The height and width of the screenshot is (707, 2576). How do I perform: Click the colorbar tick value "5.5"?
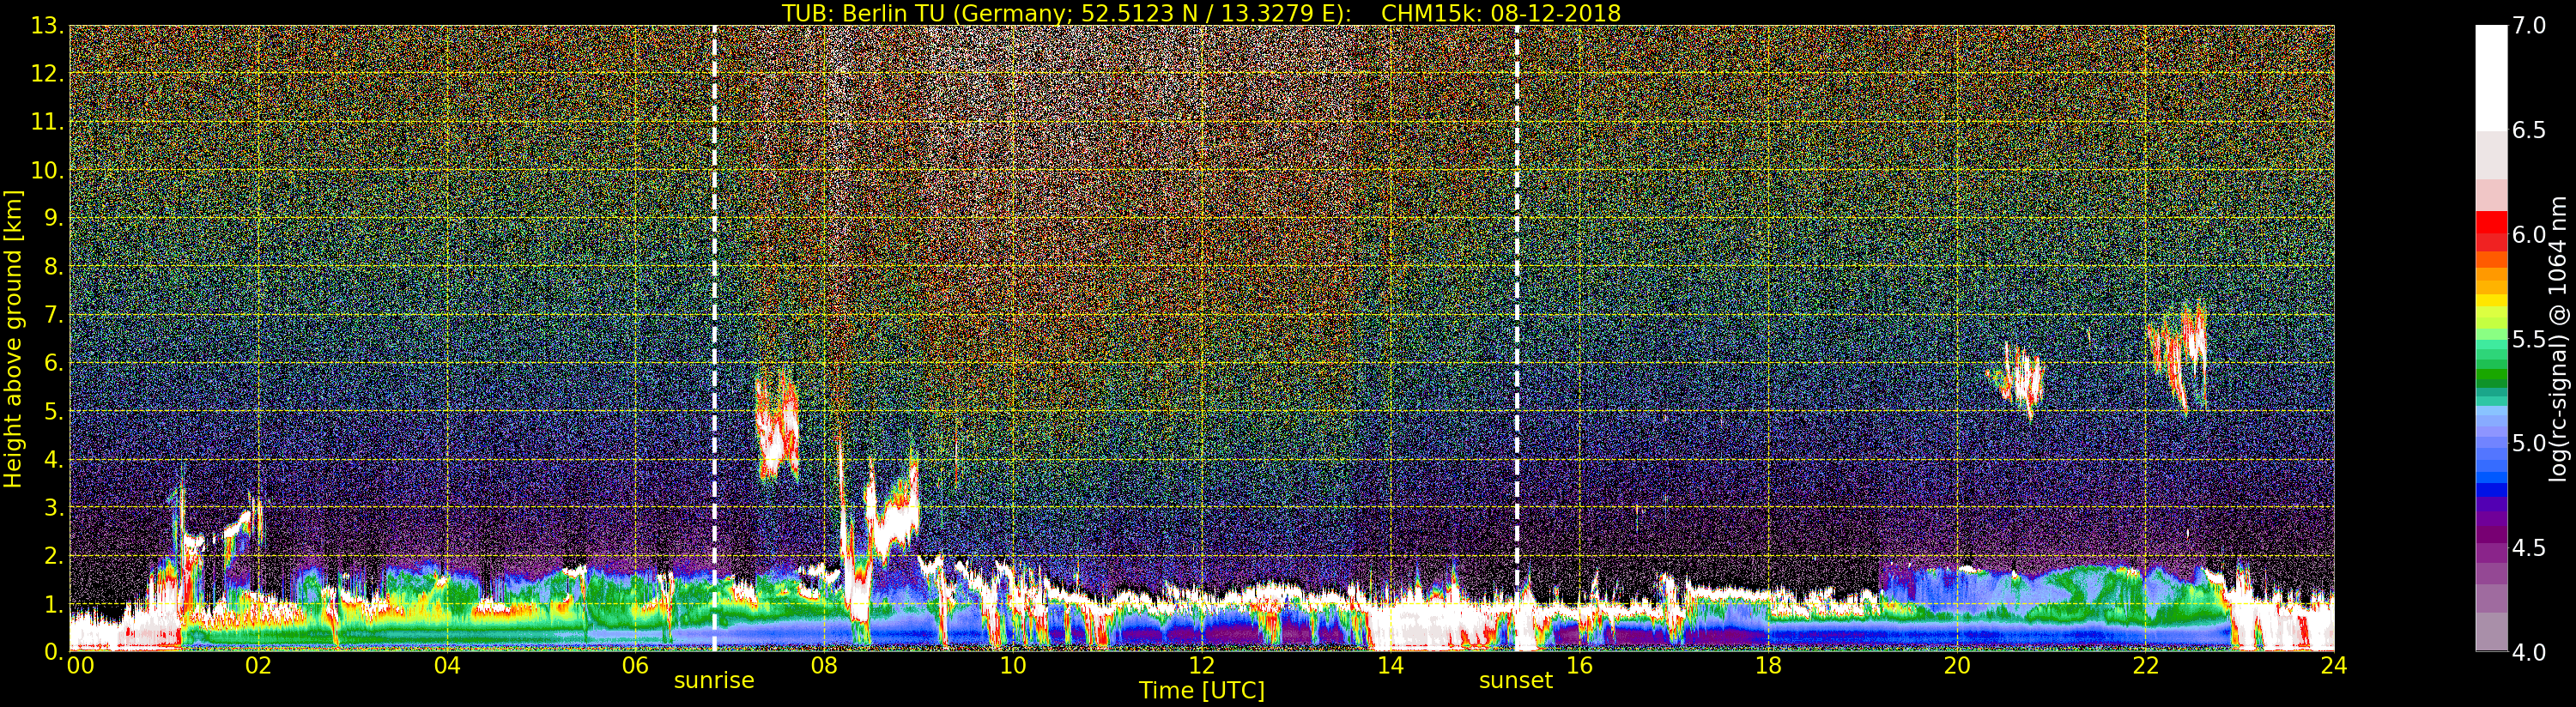point(2529,339)
